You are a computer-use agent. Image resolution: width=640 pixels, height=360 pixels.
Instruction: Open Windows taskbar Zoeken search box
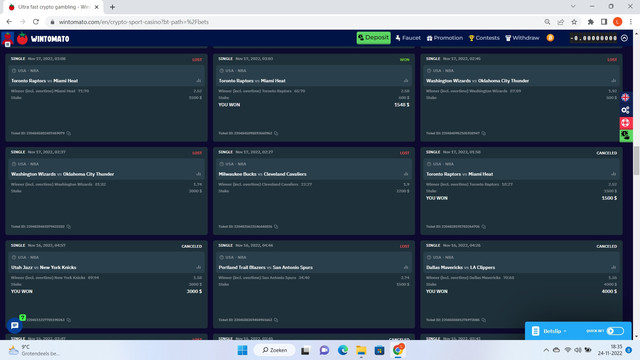[x=275, y=350]
